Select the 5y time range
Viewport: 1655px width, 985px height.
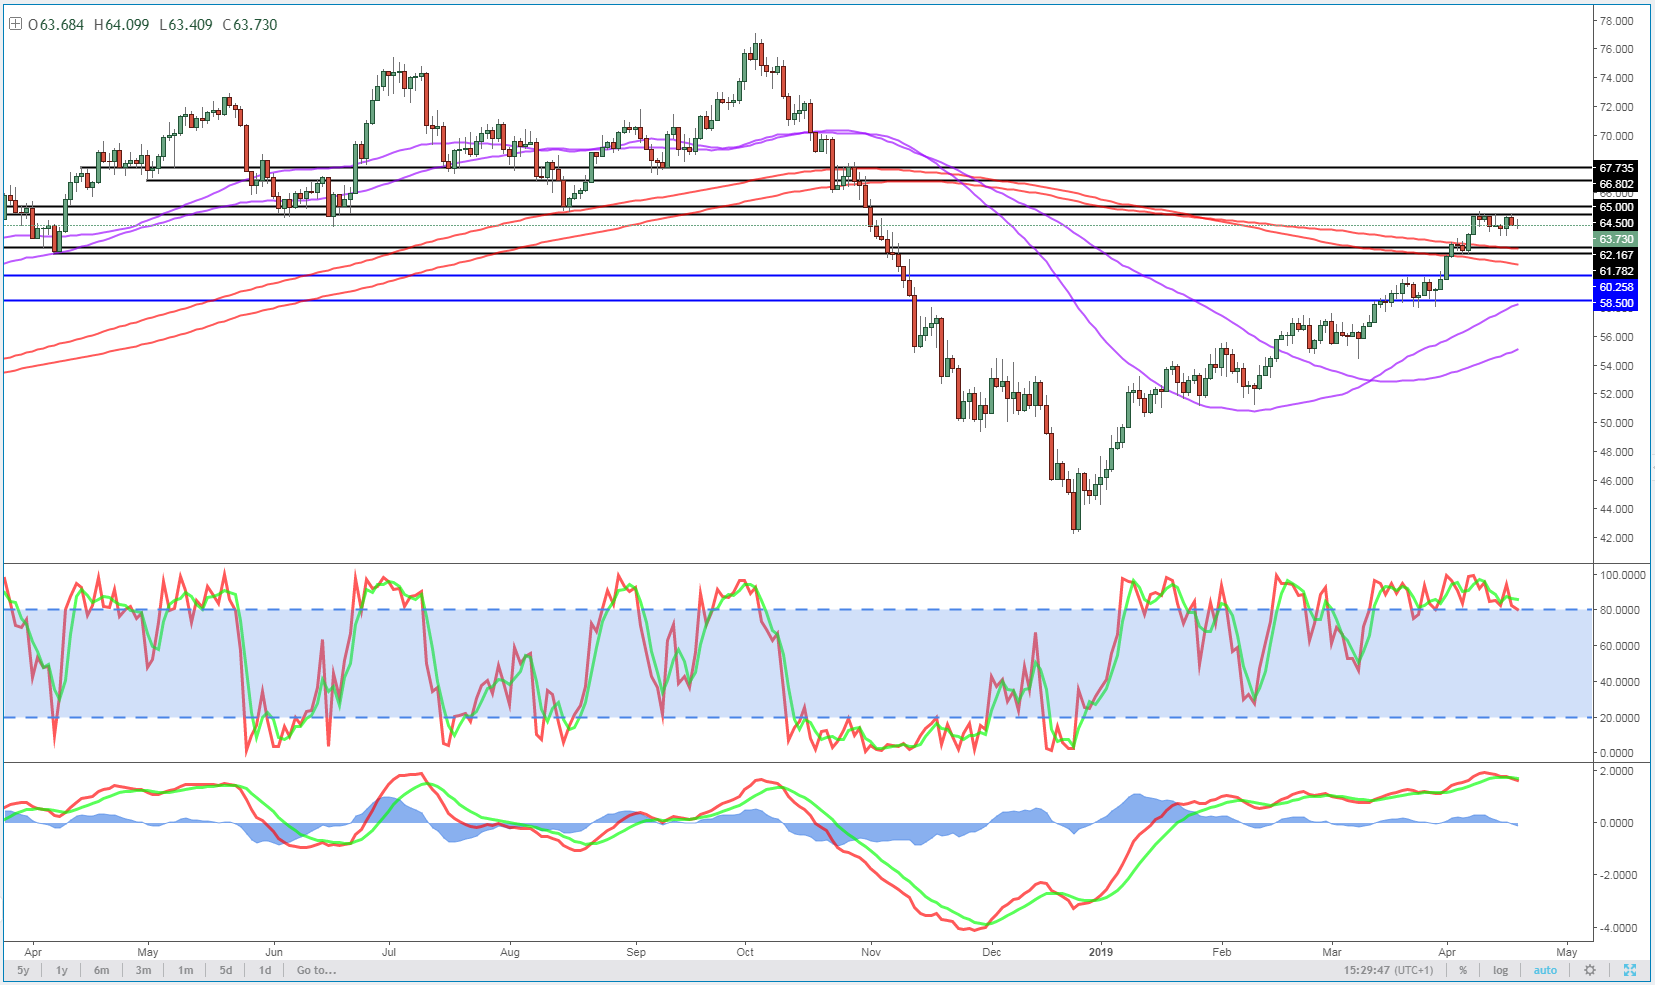click(x=23, y=970)
